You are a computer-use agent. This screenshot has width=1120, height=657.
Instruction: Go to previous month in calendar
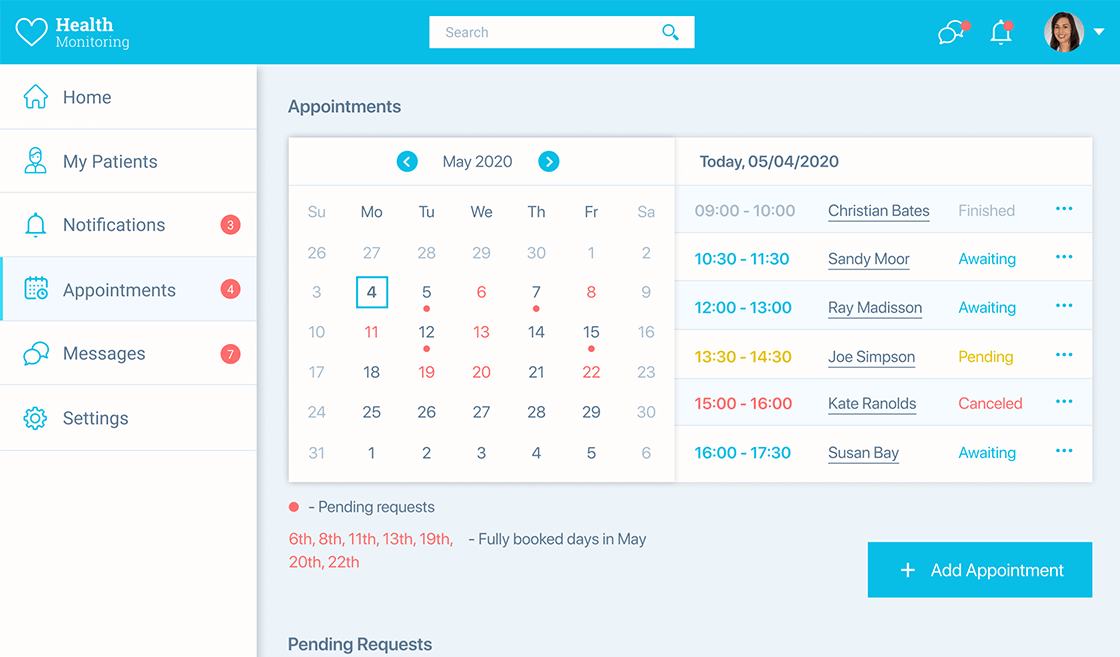click(x=407, y=161)
